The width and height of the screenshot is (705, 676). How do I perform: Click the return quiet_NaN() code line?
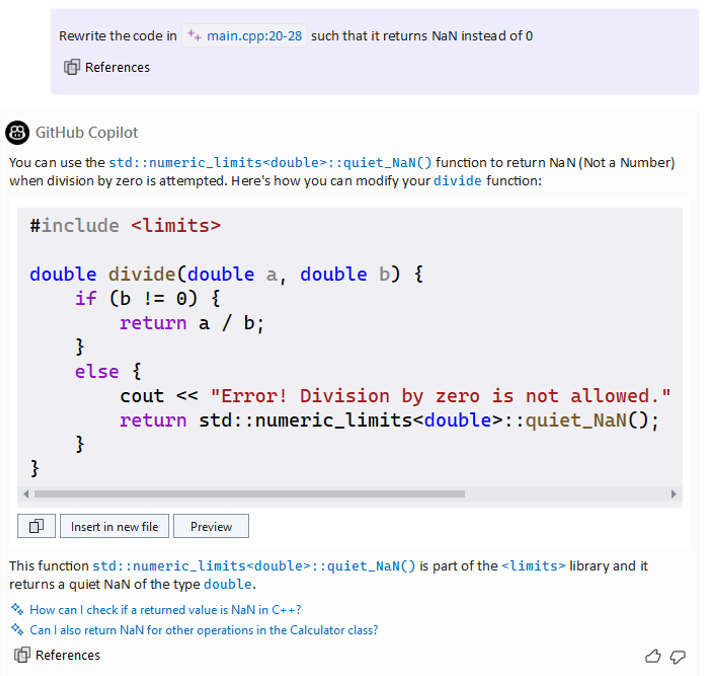coord(389,420)
